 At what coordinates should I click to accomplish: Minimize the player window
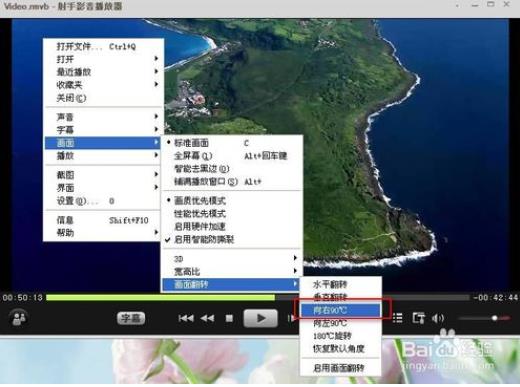(x=475, y=5)
